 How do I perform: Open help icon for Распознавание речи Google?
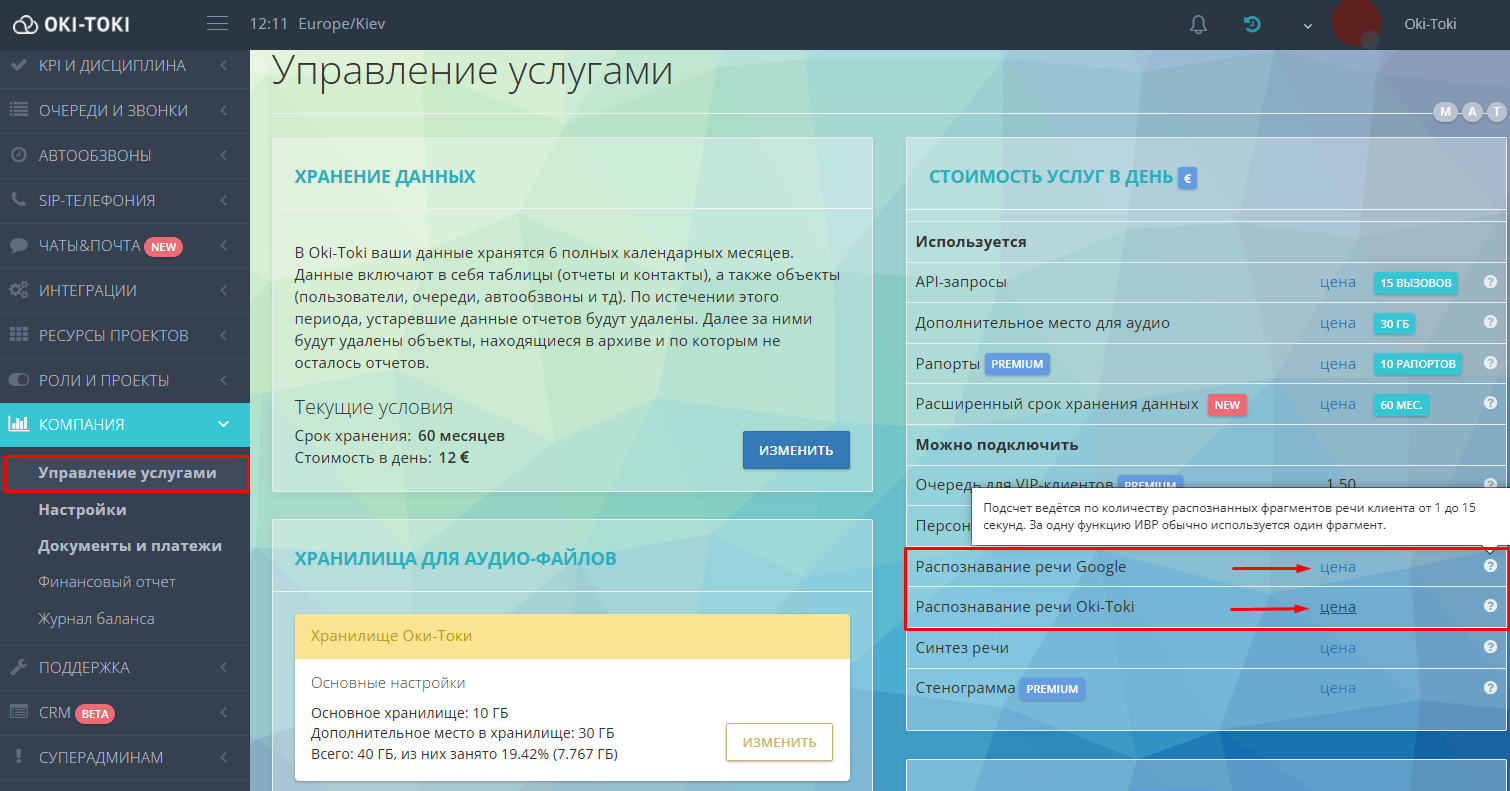[x=1490, y=566]
